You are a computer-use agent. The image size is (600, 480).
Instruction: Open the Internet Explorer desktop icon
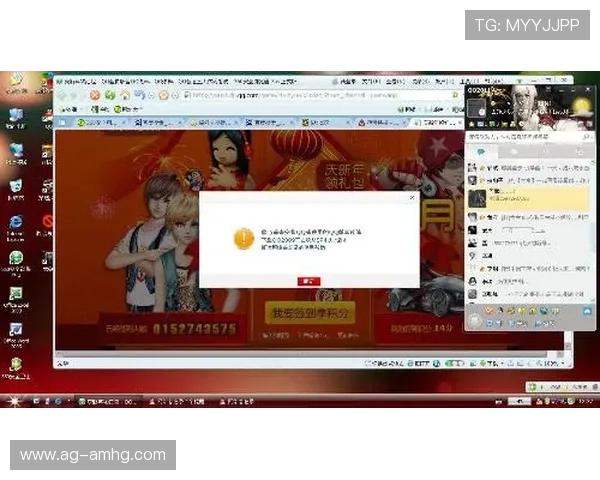coord(15,228)
